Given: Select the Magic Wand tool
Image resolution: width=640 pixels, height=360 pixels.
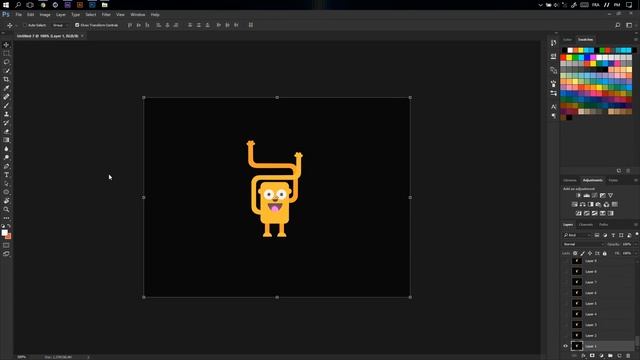Looking at the screenshot, I should [x=6, y=71].
